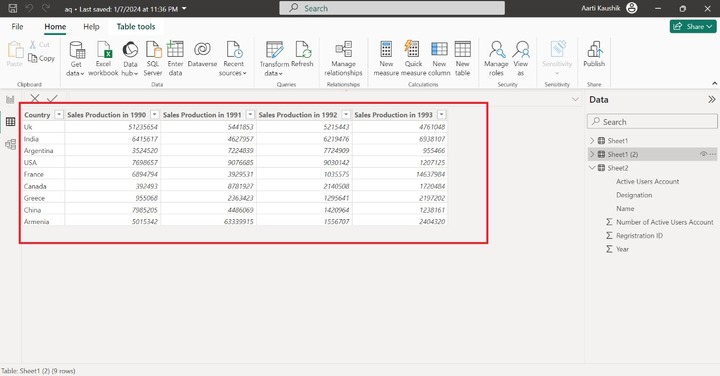
Task: Open the File menu
Action: point(17,27)
